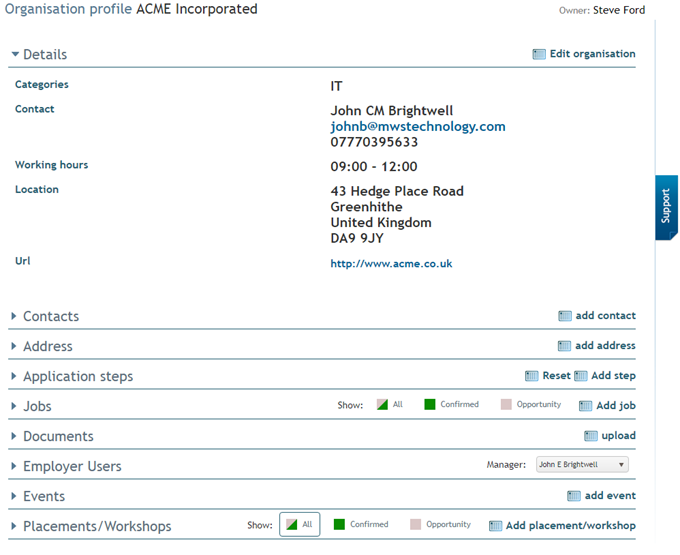This screenshot has height=555, width=680.
Task: Click the Add job icon
Action: (x=585, y=406)
